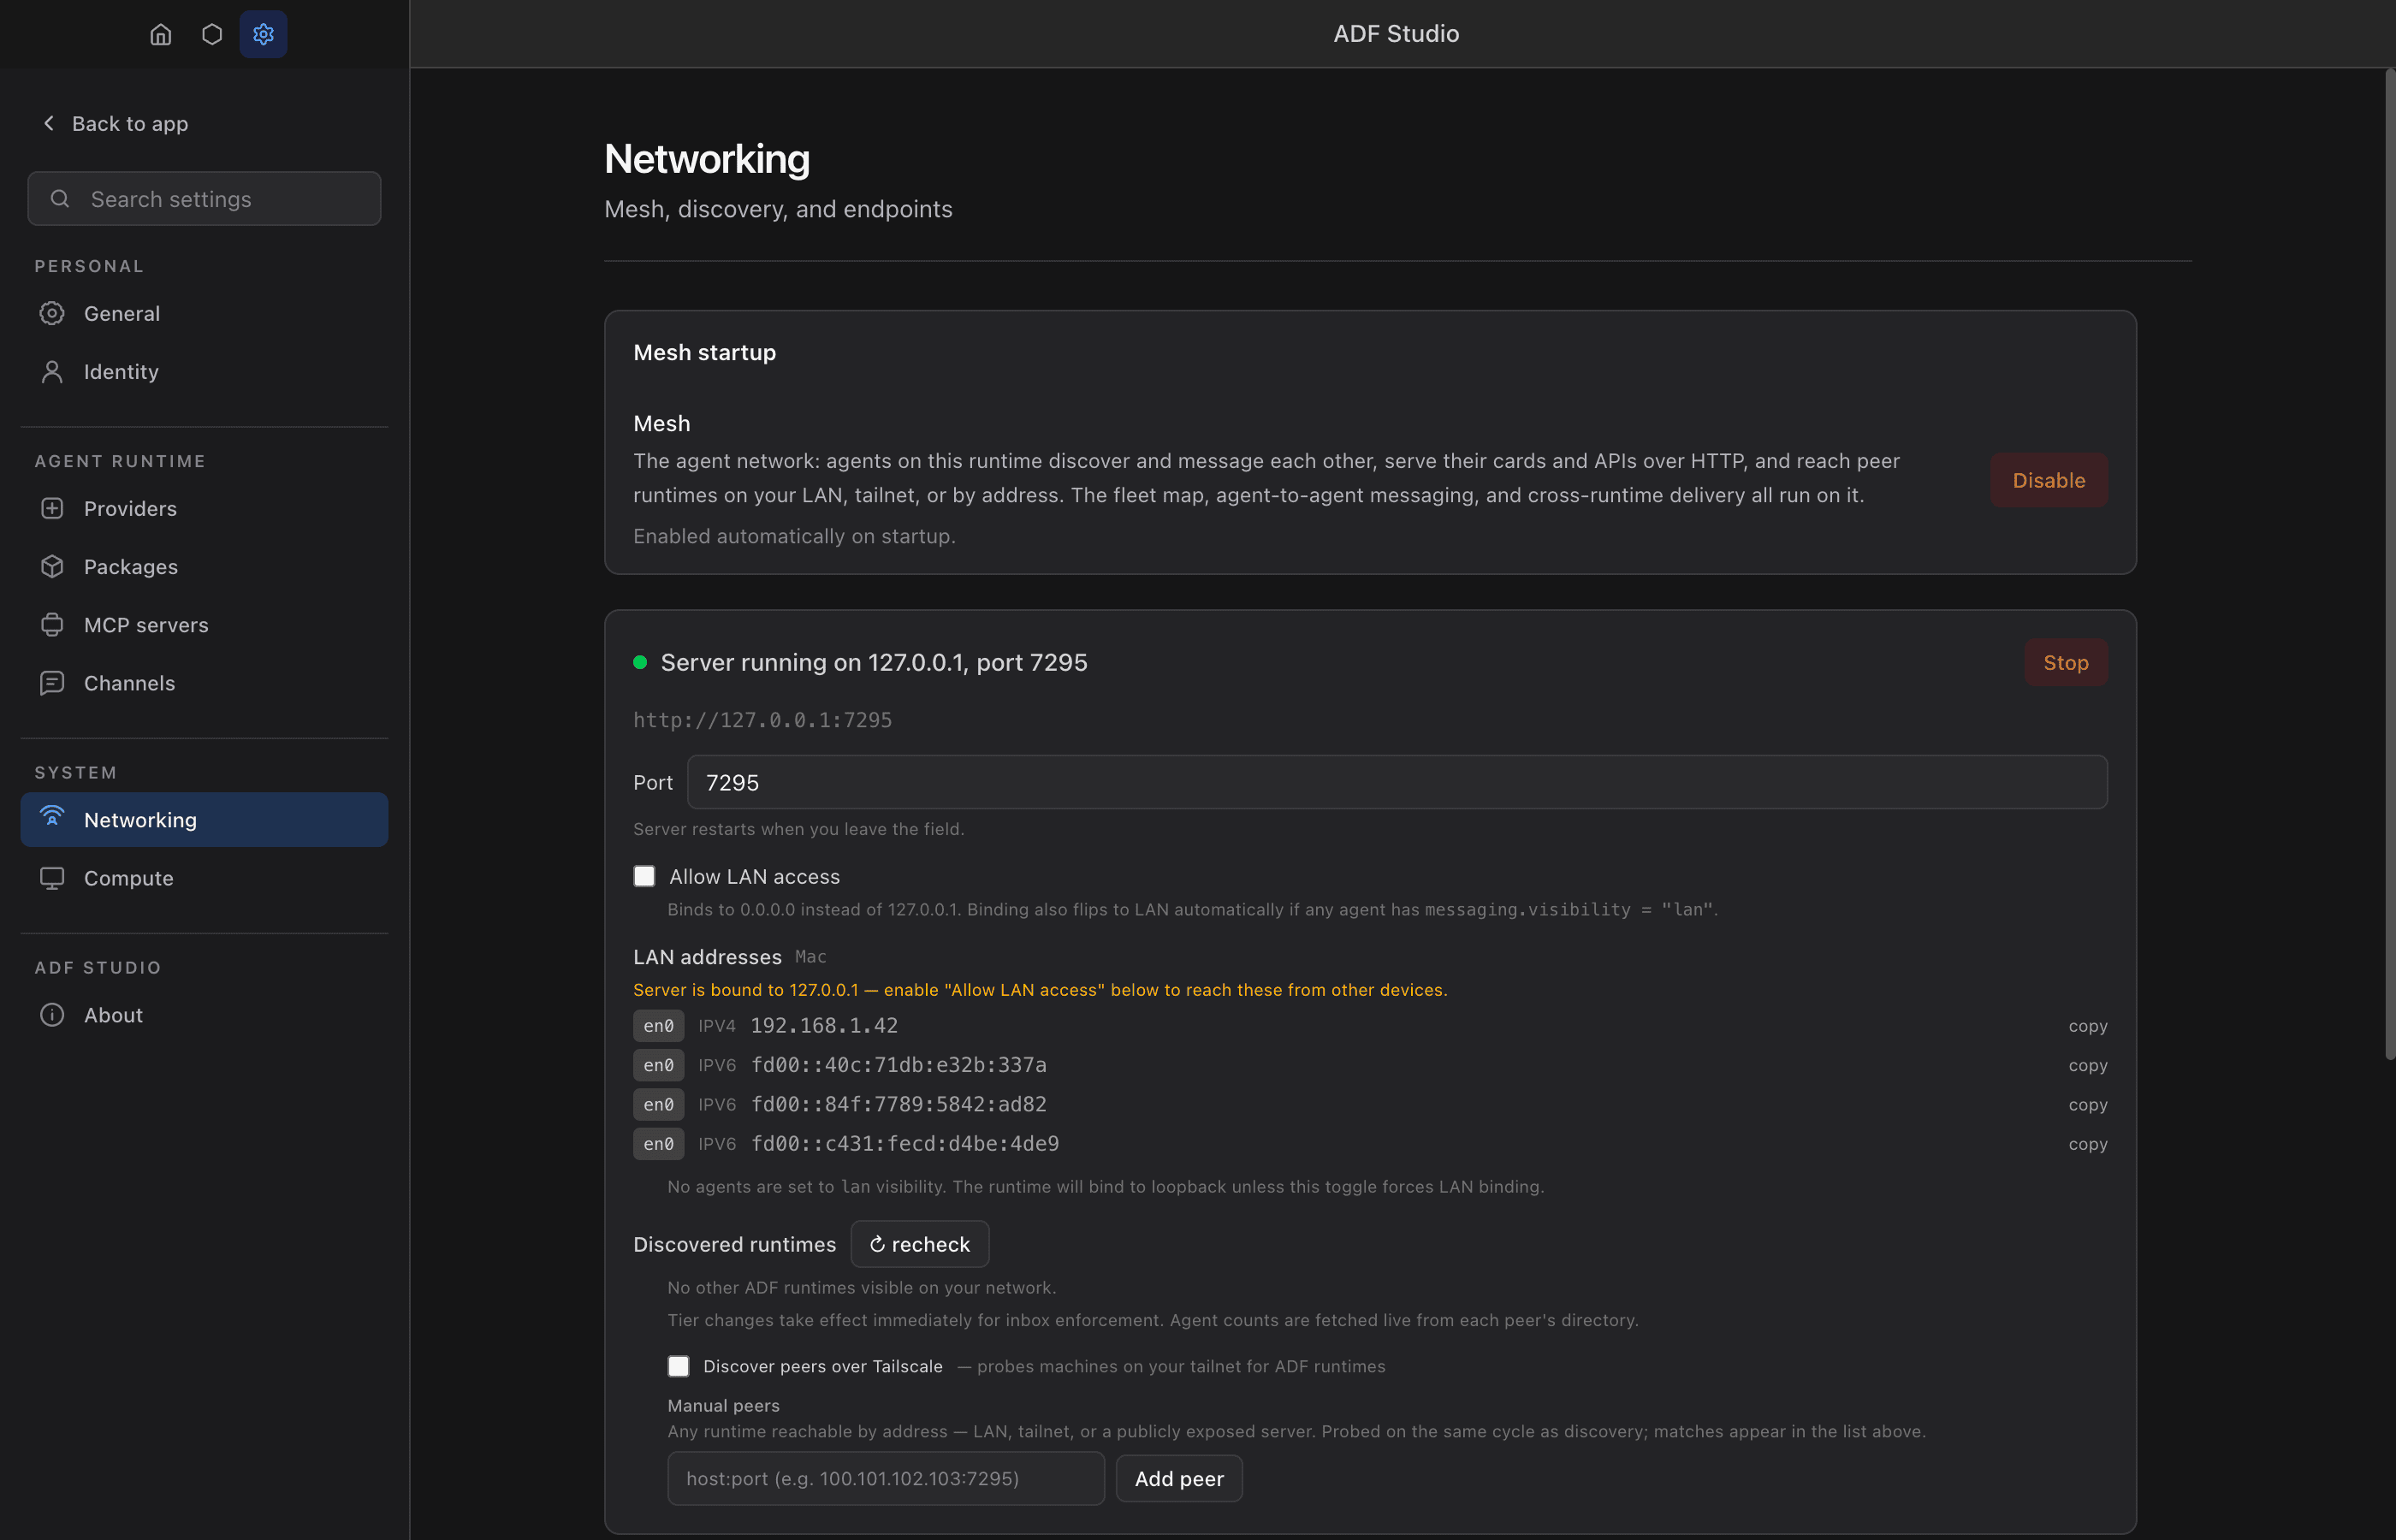This screenshot has width=2396, height=1540.
Task: Click the recheck refresh icon
Action: click(x=877, y=1244)
